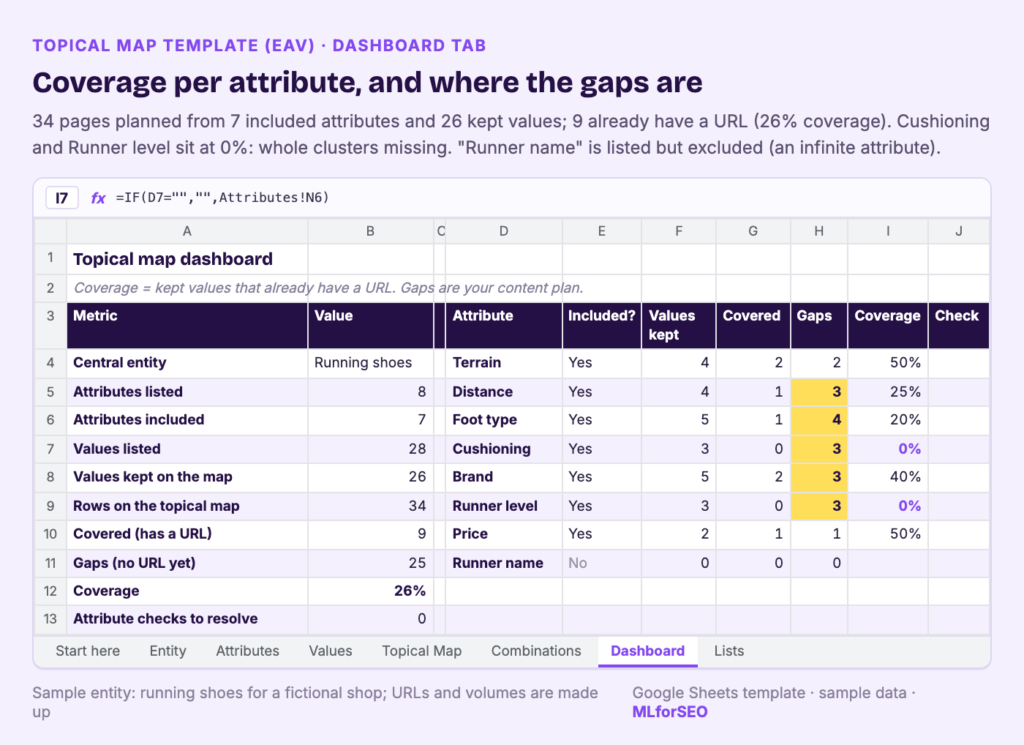The image size is (1024, 745).
Task: Click the 'Values listed' cell
Action: [x=187, y=449]
